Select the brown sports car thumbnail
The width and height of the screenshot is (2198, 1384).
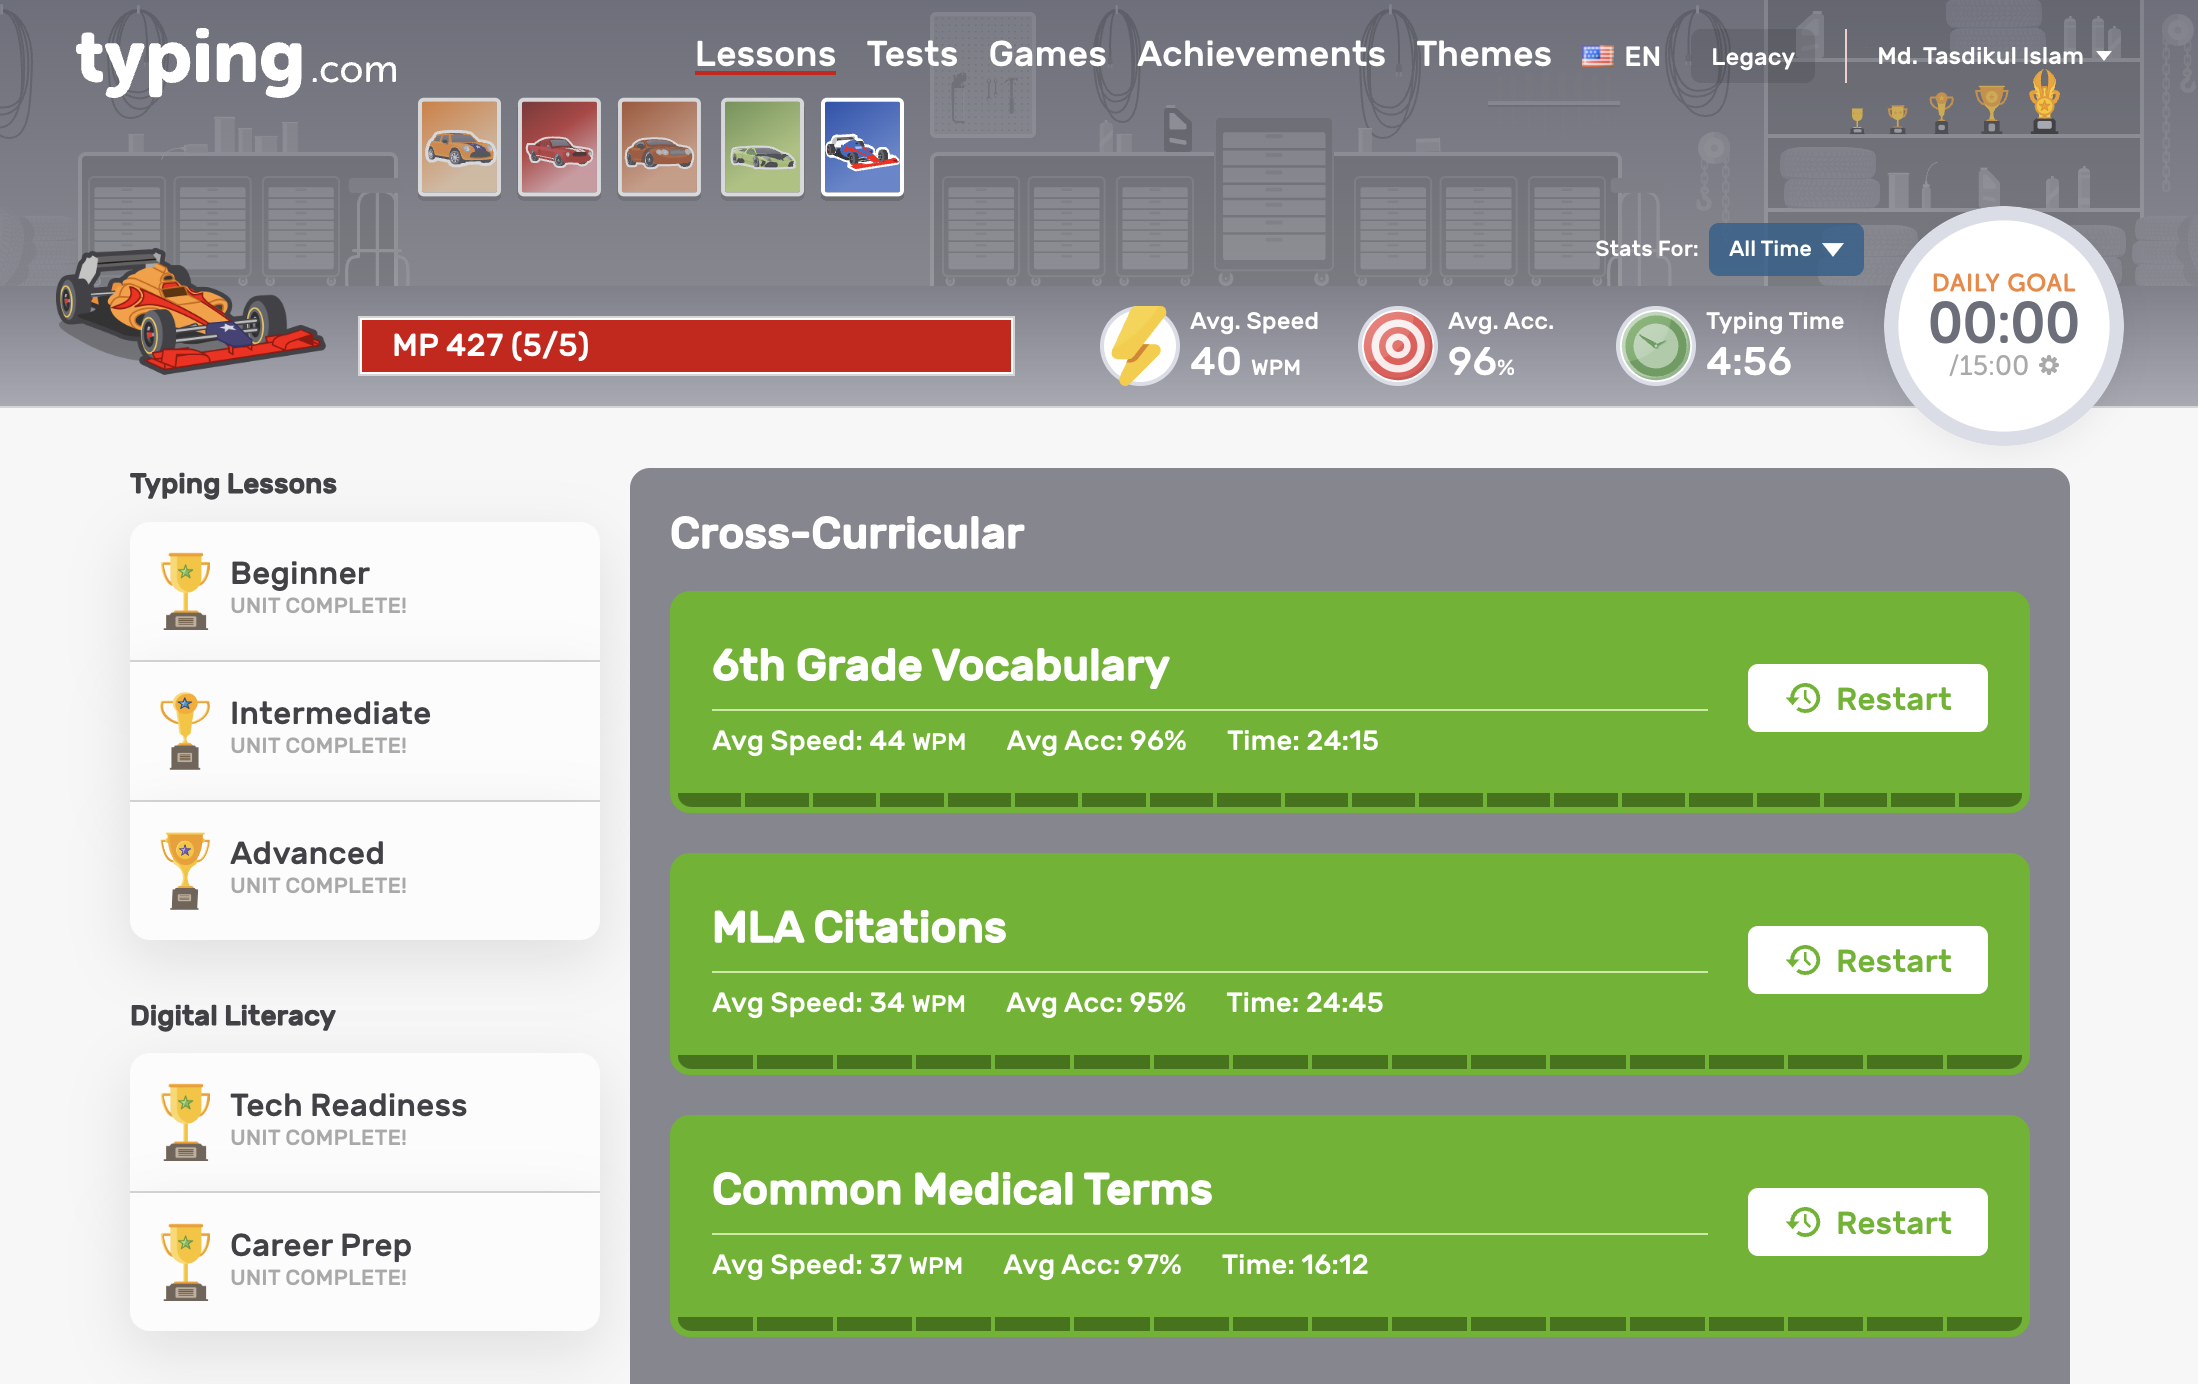pyautogui.click(x=659, y=147)
